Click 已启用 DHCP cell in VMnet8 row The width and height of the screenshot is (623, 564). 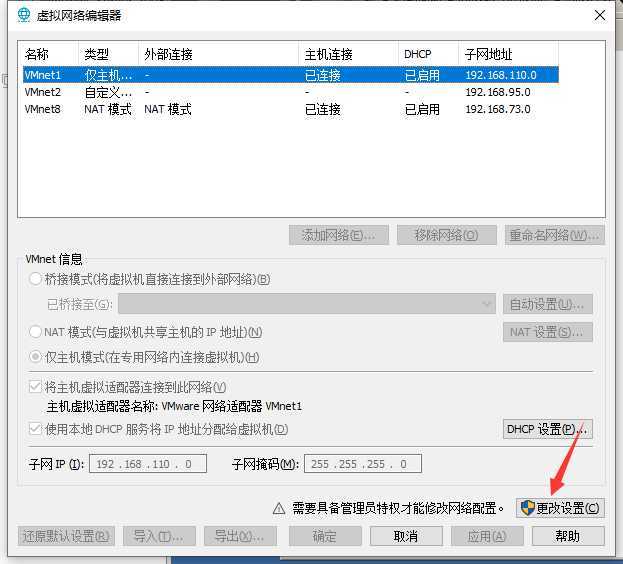click(422, 109)
